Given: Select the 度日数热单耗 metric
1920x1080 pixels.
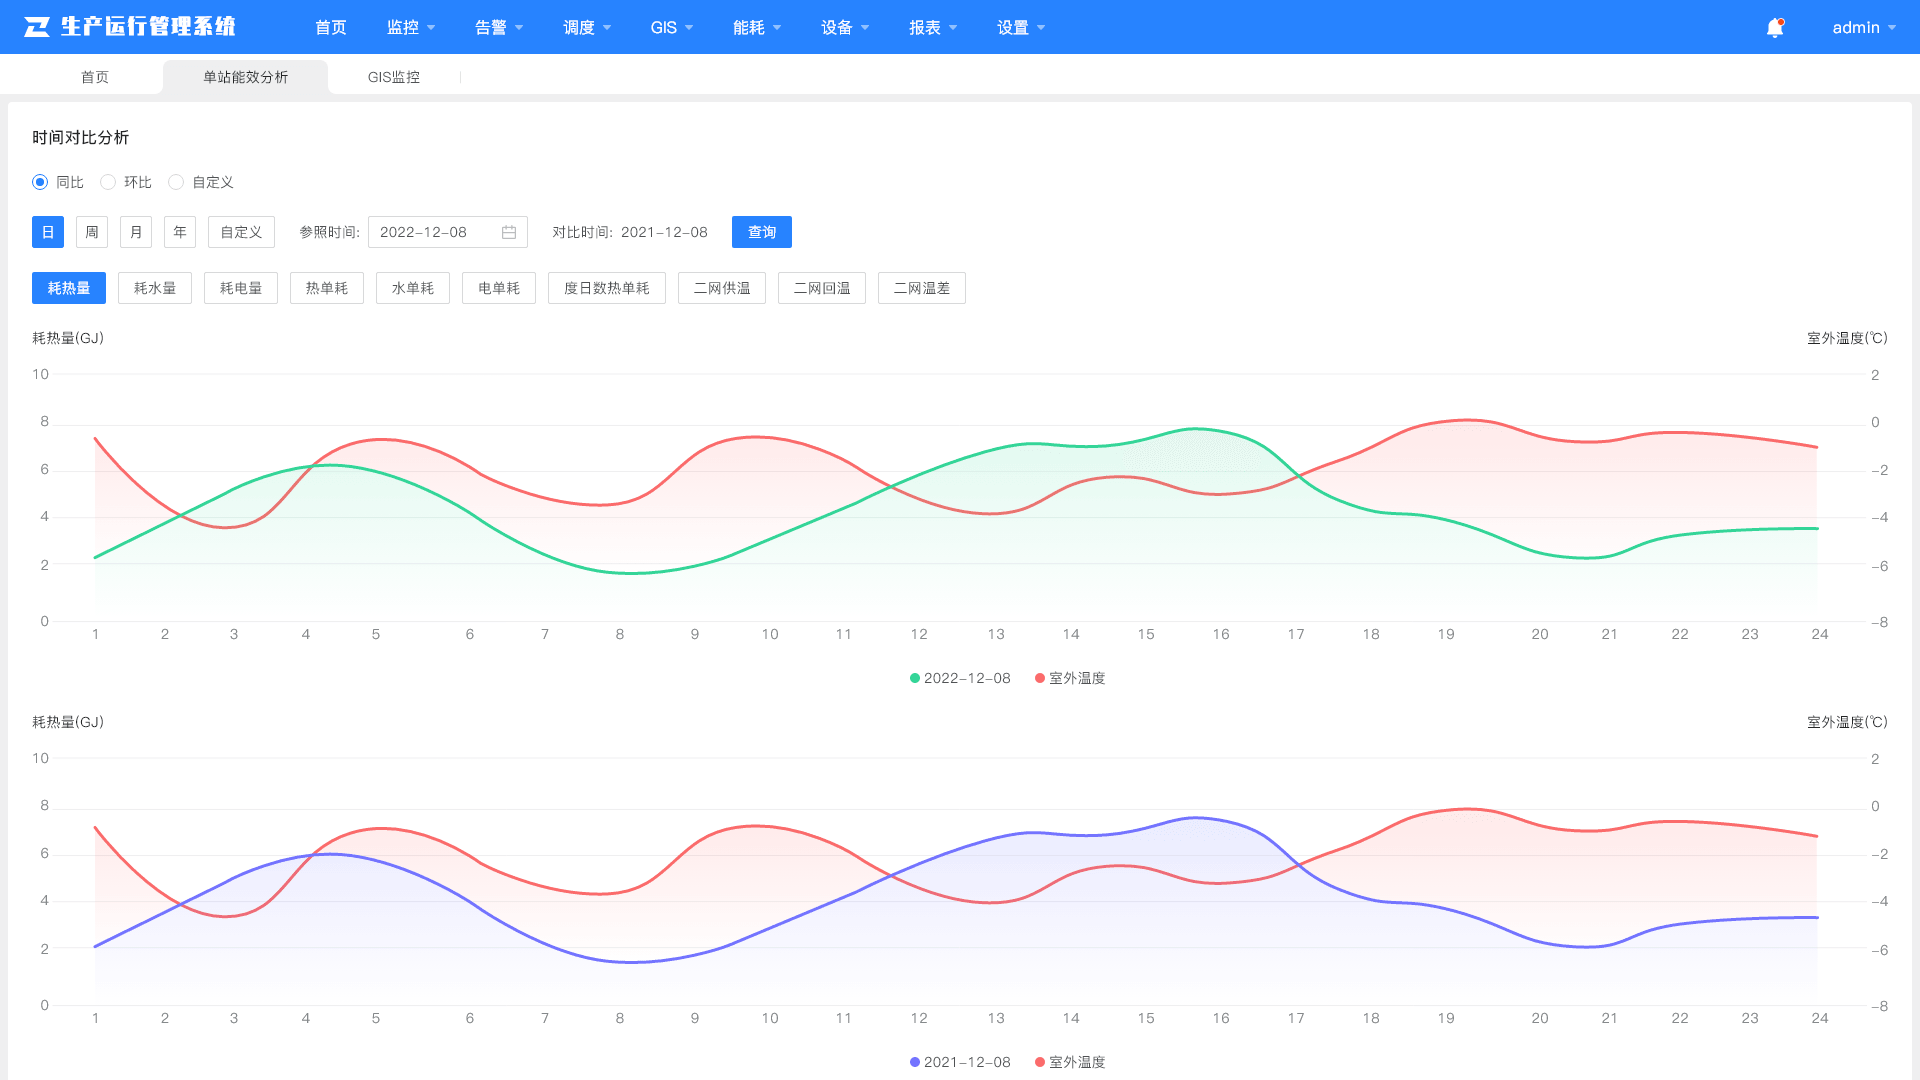Looking at the screenshot, I should (607, 288).
